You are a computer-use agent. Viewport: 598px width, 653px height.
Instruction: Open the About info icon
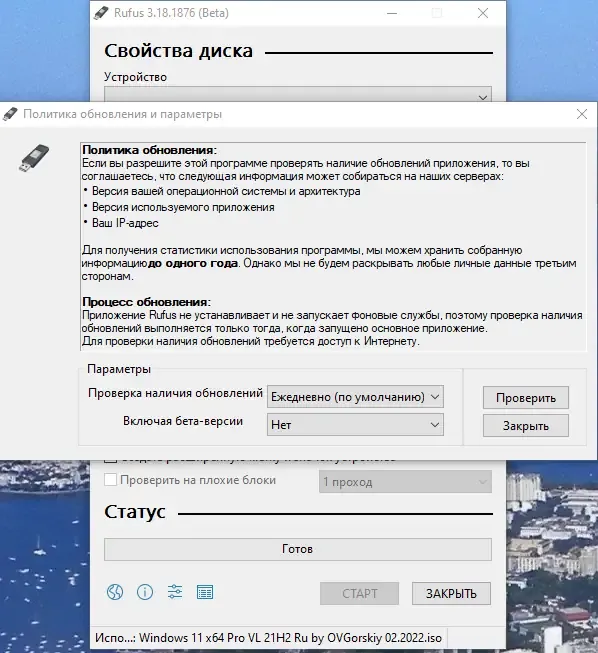click(145, 592)
